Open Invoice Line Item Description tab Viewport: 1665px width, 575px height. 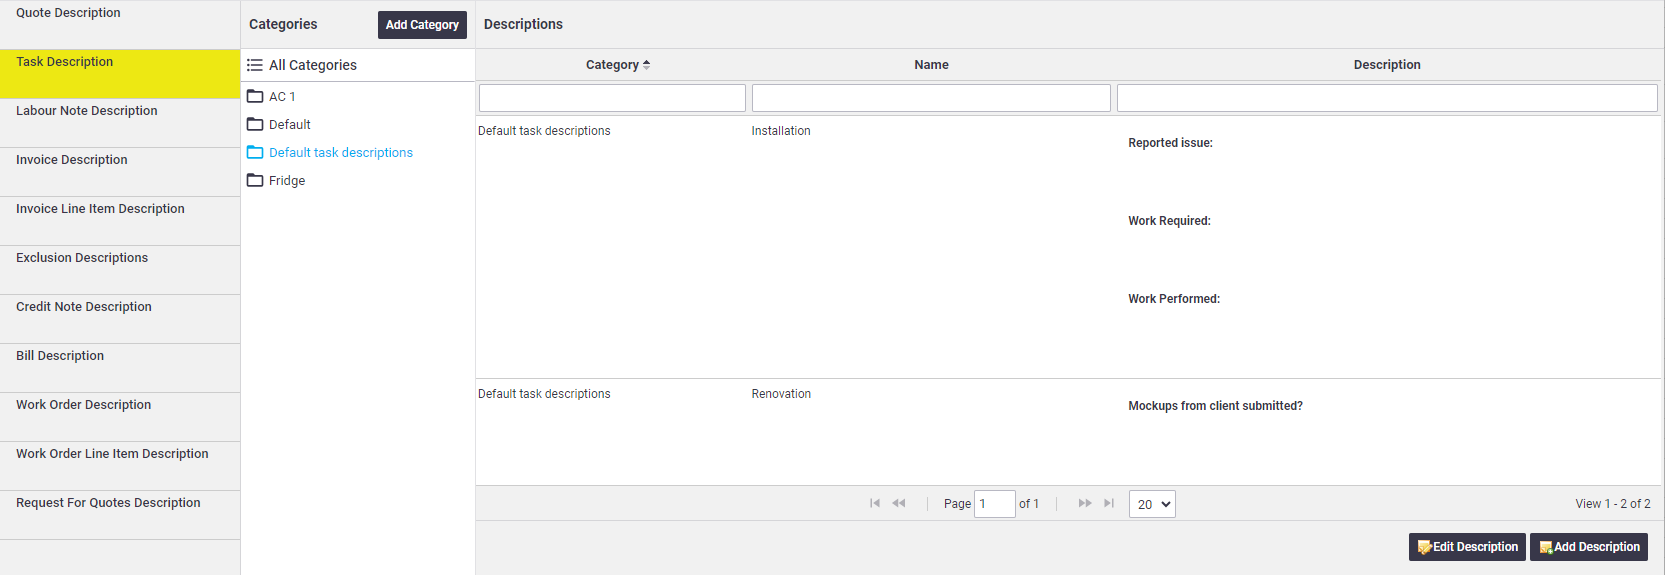pyautogui.click(x=120, y=221)
